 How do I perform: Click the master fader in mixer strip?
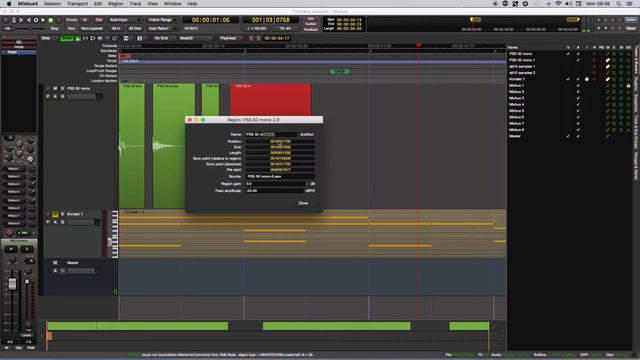click(13, 284)
